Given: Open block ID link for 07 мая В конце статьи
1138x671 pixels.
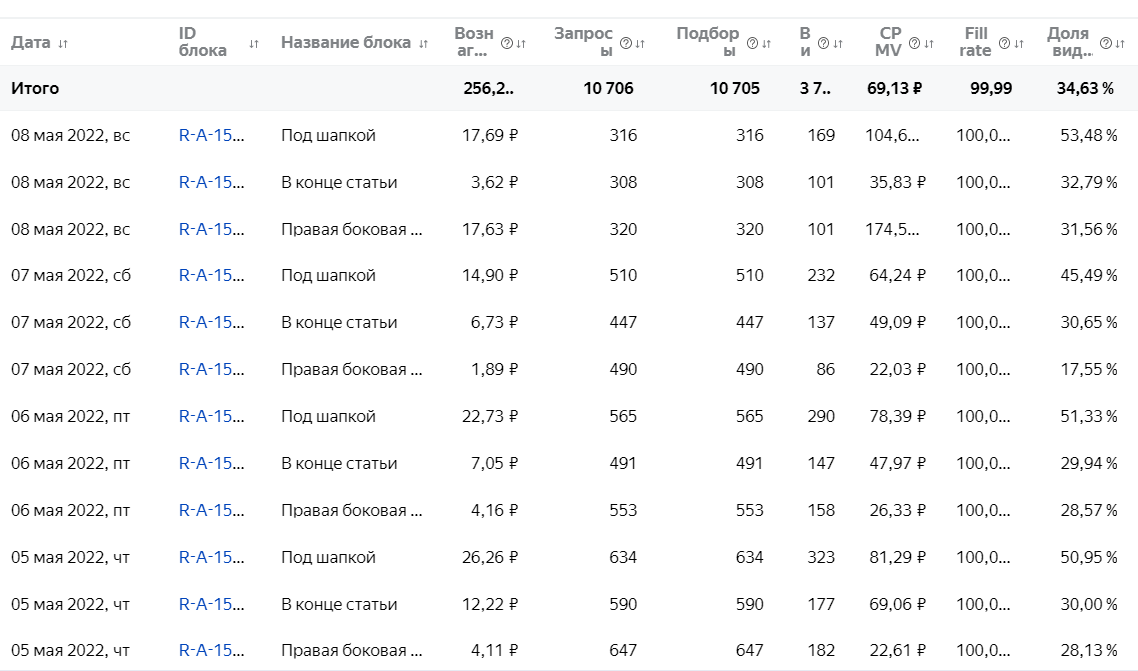Looking at the screenshot, I should tap(211, 322).
